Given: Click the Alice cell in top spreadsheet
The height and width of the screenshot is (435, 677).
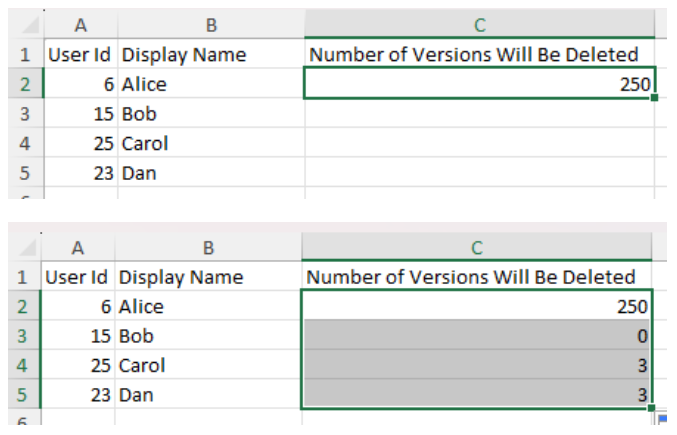Looking at the screenshot, I should 211,84.
